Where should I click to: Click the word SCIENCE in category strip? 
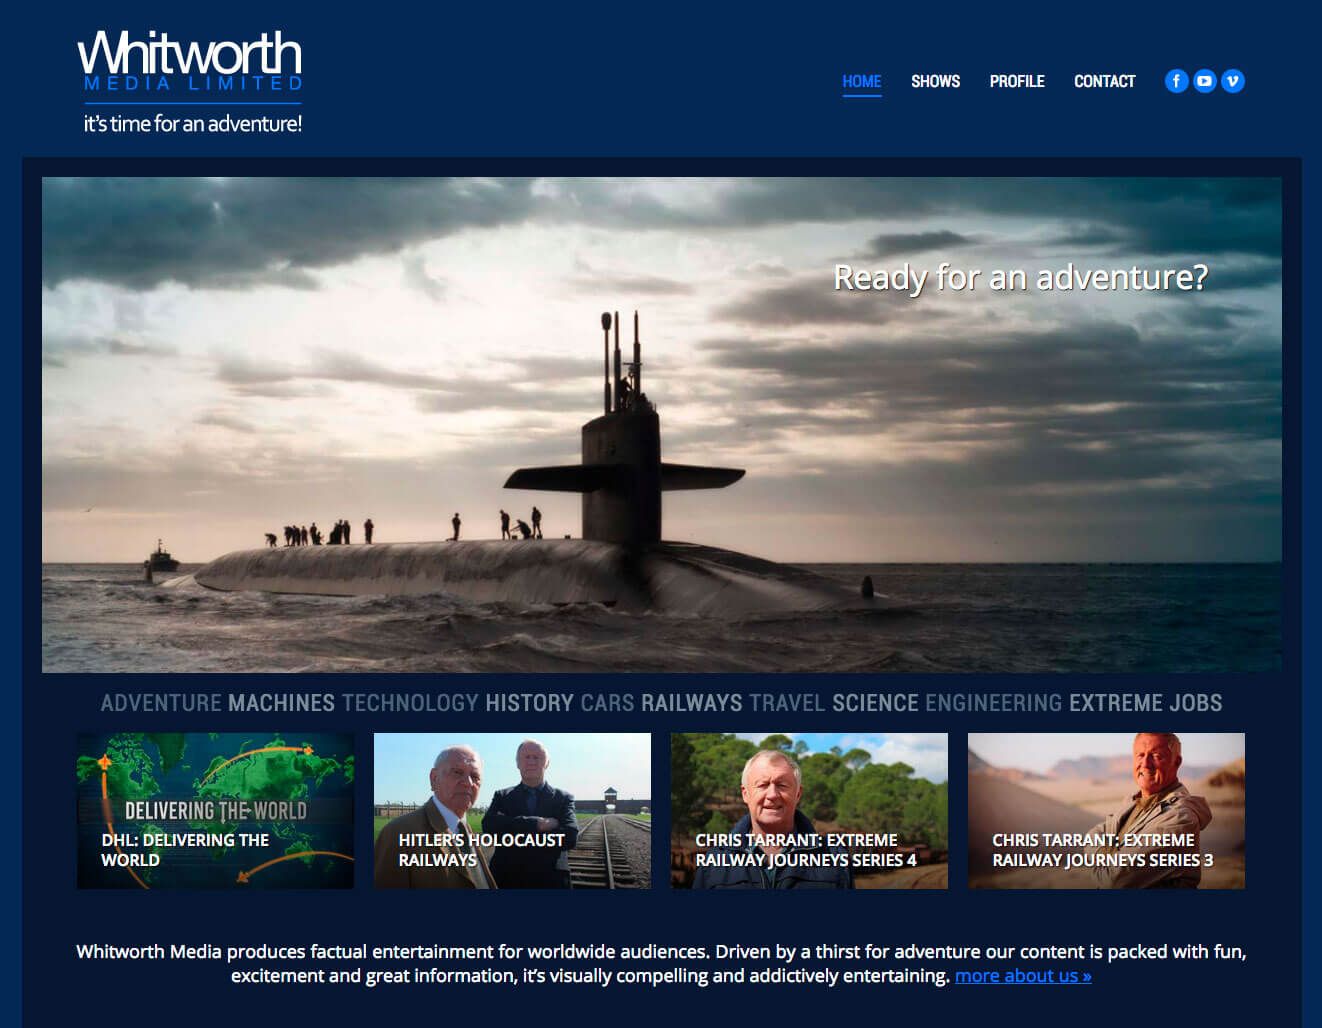coord(875,703)
